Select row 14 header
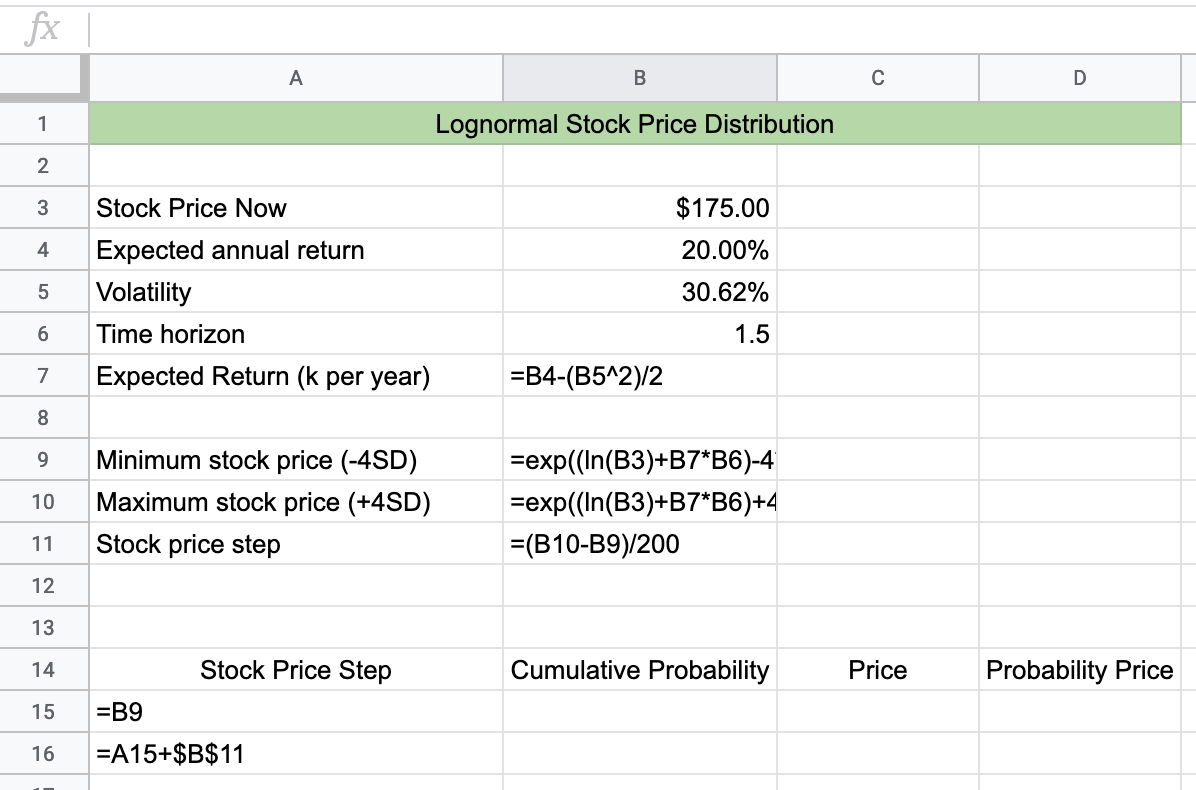 pos(41,670)
